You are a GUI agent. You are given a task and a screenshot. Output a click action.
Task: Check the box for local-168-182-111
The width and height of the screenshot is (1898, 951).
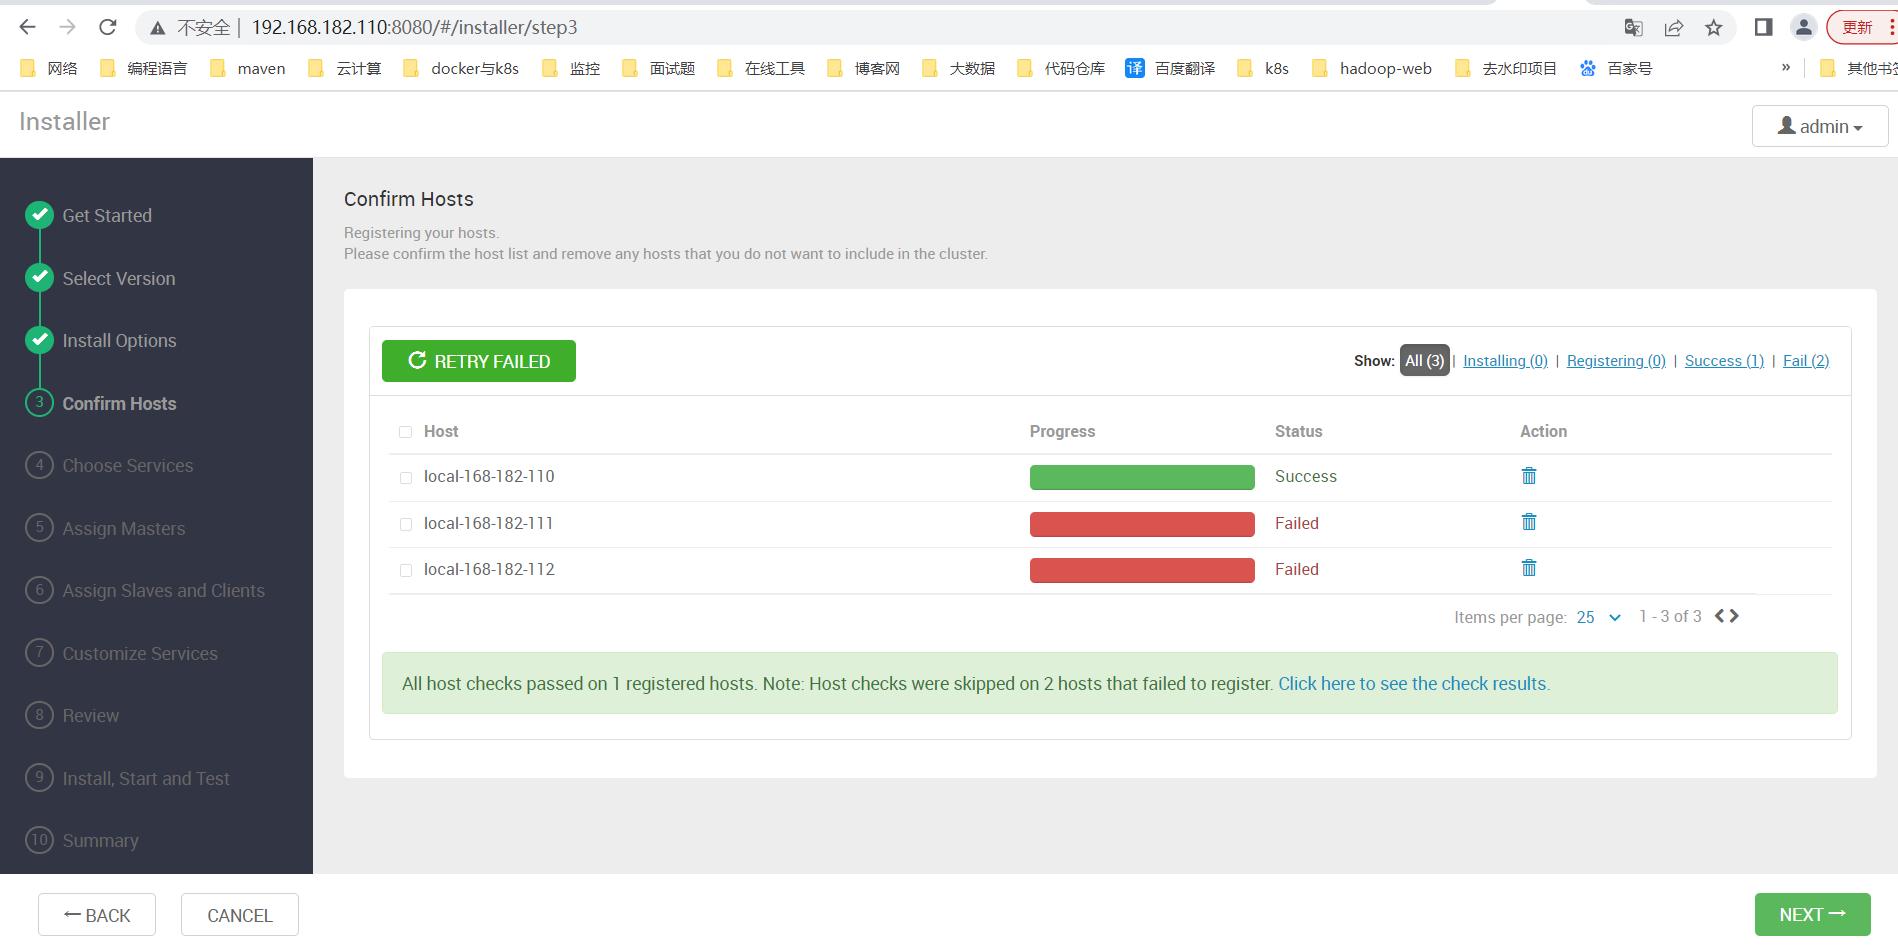[x=405, y=524]
